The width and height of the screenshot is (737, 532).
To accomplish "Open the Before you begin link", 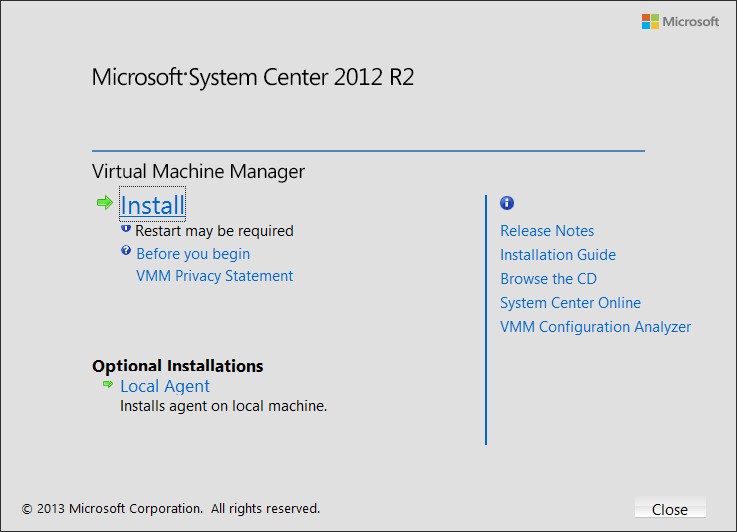I will 193,254.
